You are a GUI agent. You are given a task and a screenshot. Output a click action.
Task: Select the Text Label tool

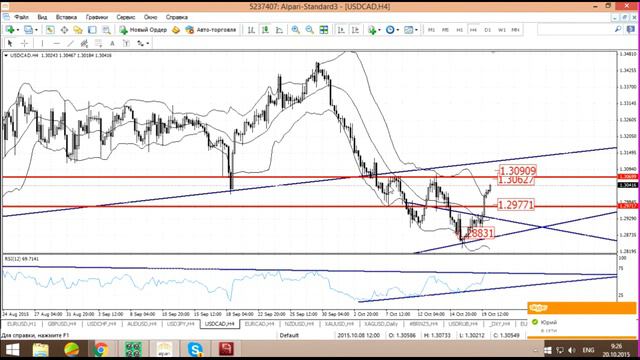click(126, 43)
